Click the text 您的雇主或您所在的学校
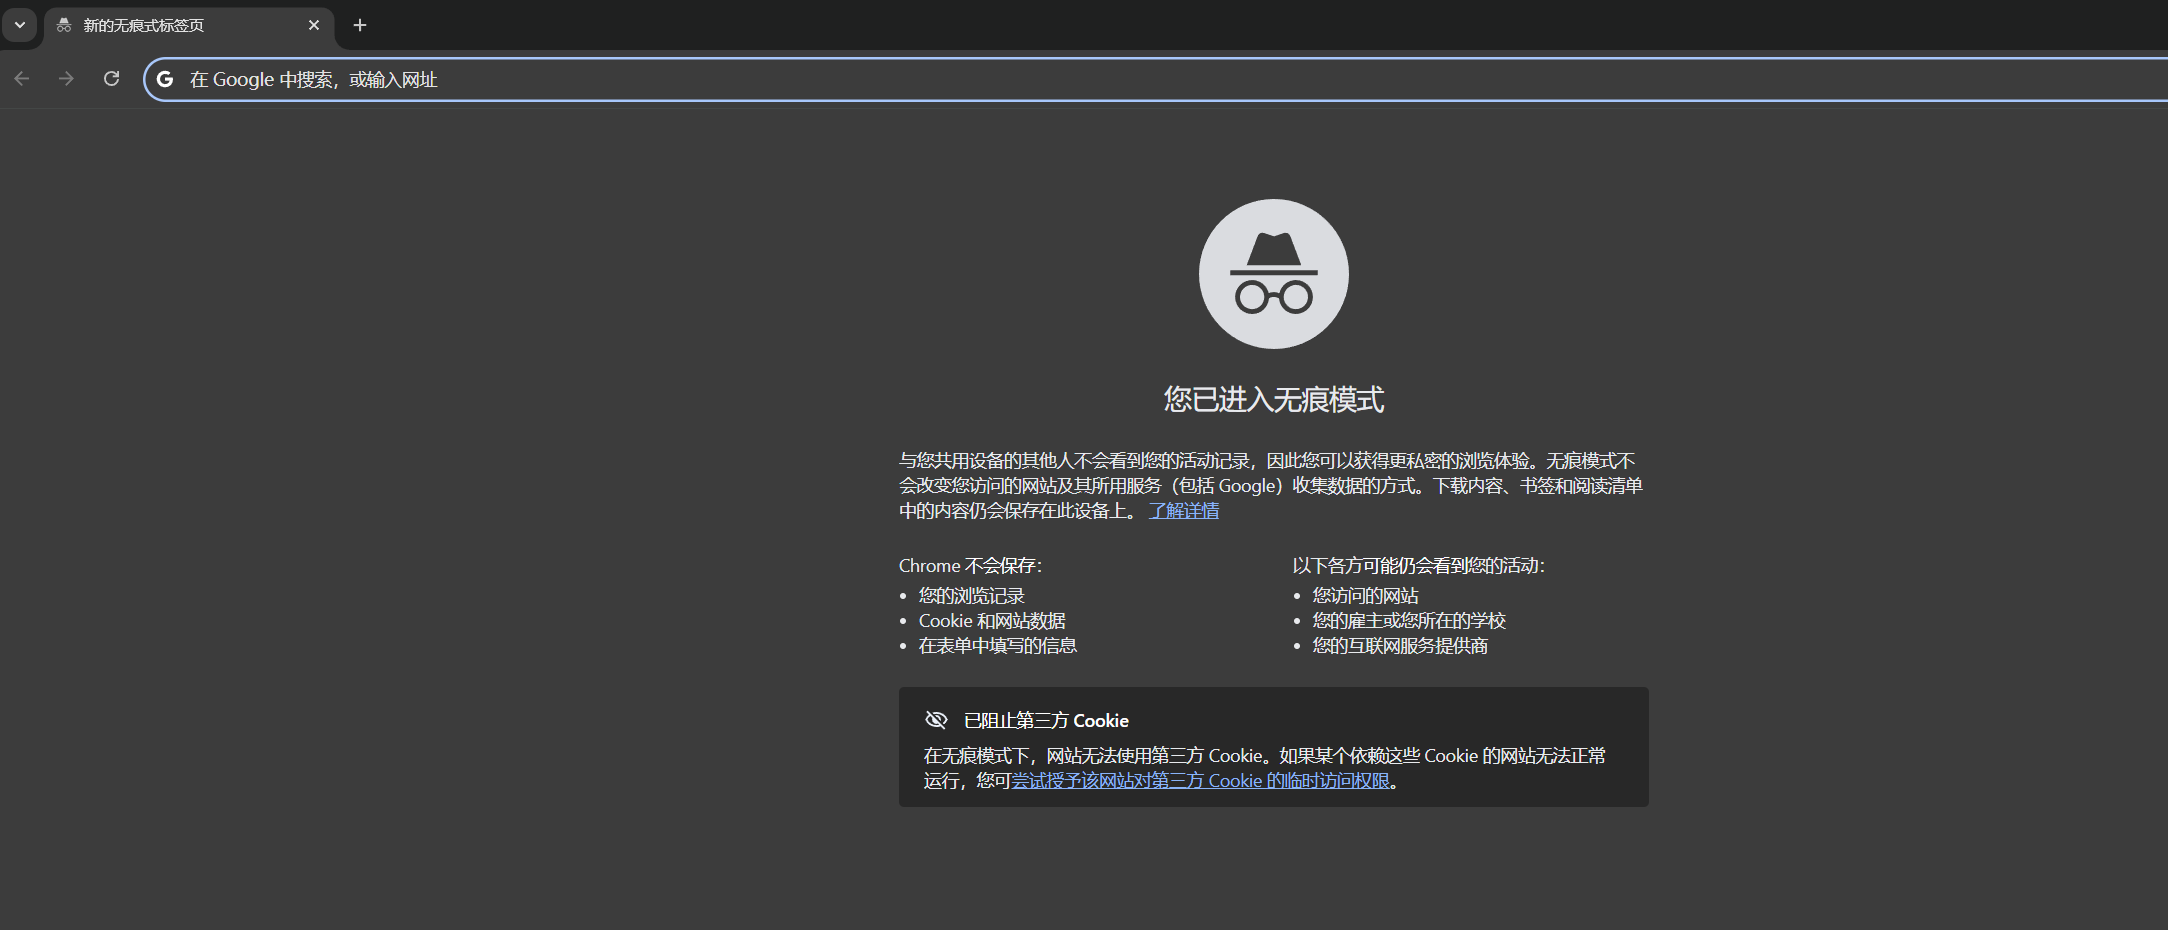The image size is (2168, 930). point(1409,621)
